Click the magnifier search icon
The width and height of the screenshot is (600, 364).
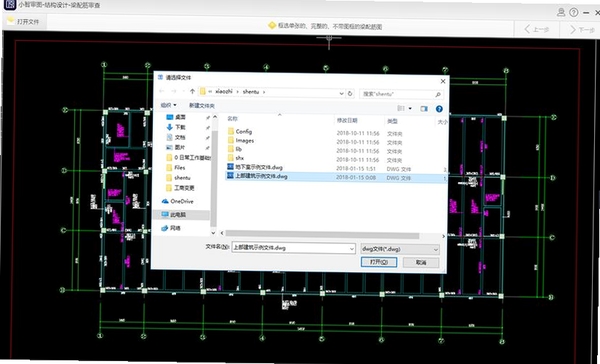pyautogui.click(x=438, y=94)
